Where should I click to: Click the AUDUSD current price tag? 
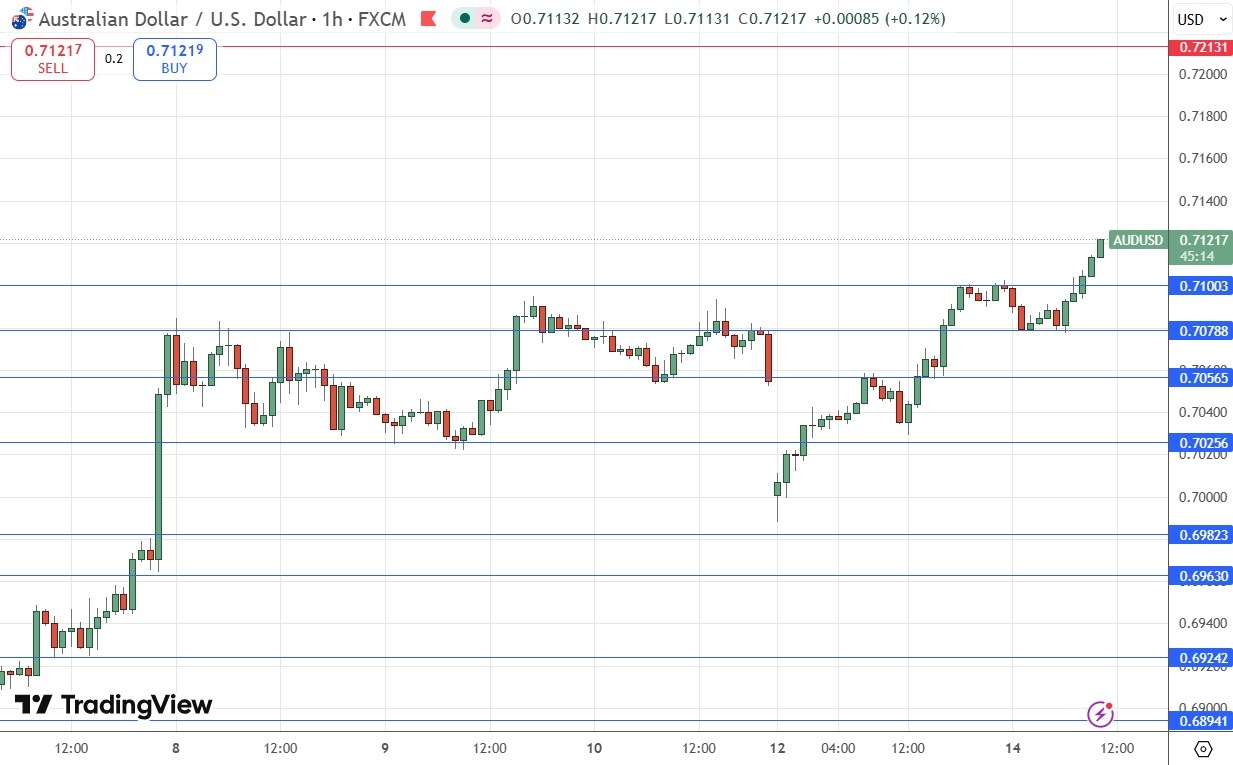click(1139, 240)
